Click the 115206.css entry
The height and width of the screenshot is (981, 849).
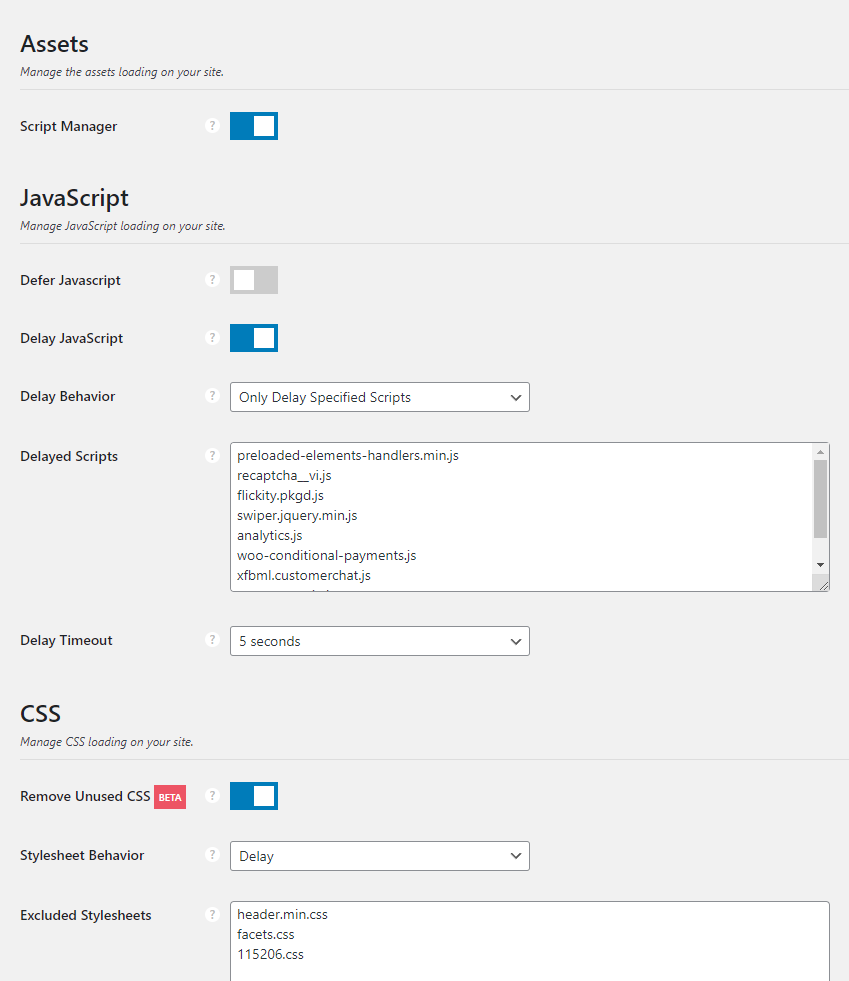click(270, 955)
